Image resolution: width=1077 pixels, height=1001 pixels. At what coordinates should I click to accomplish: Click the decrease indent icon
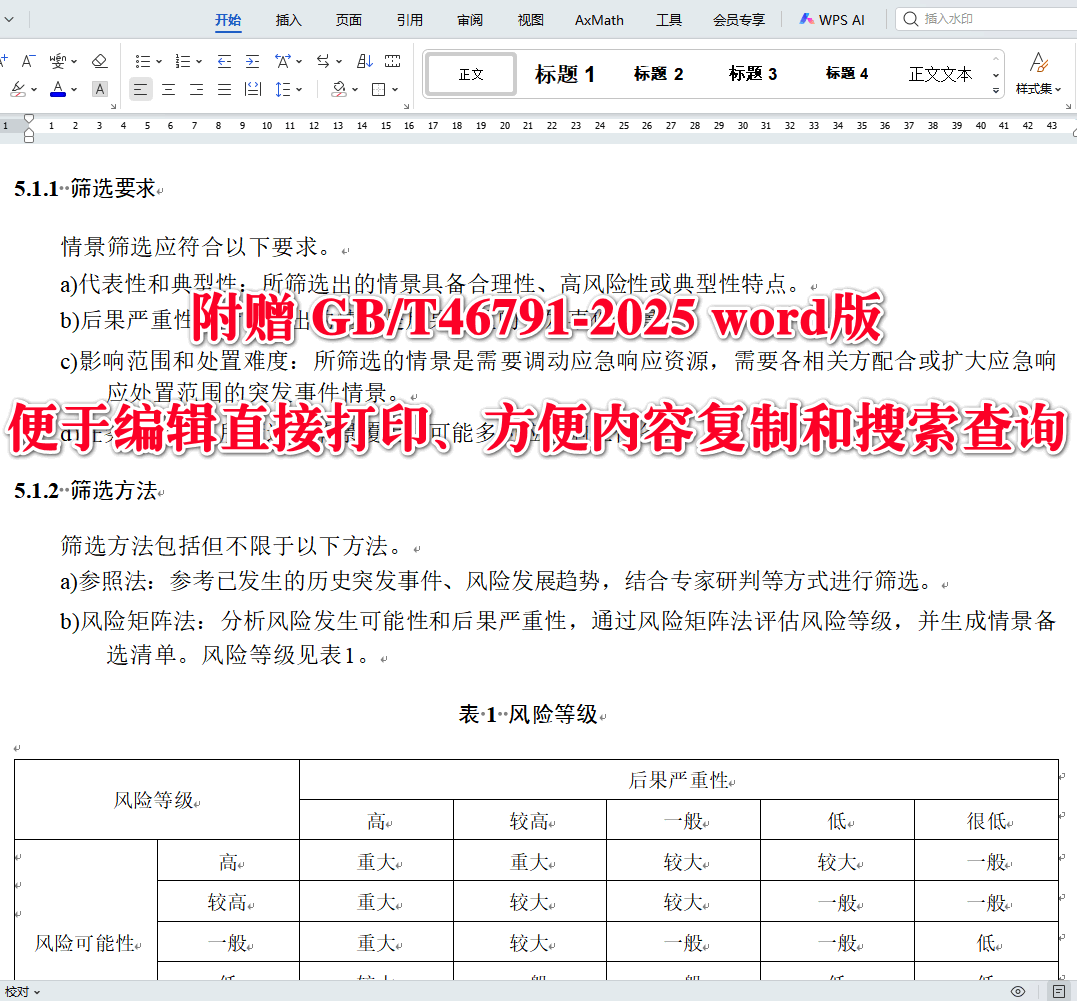(224, 61)
